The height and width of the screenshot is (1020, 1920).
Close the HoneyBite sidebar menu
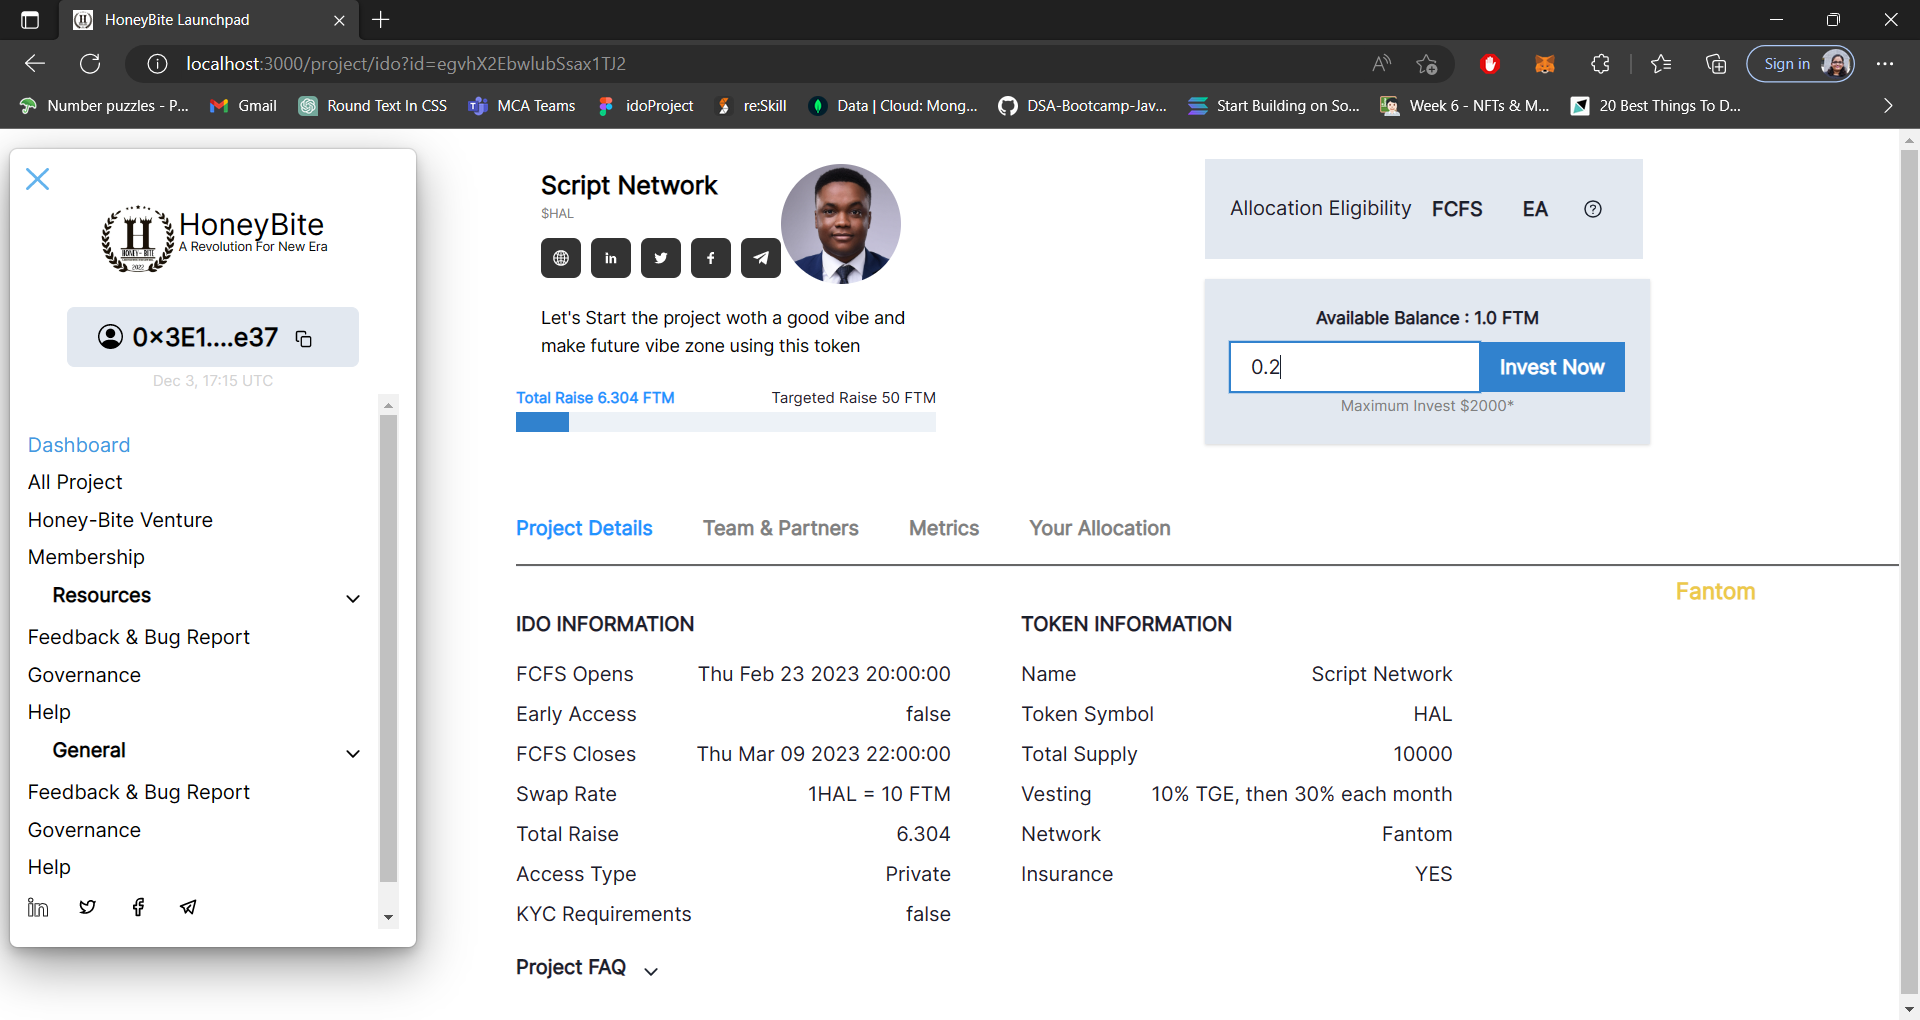[x=38, y=179]
